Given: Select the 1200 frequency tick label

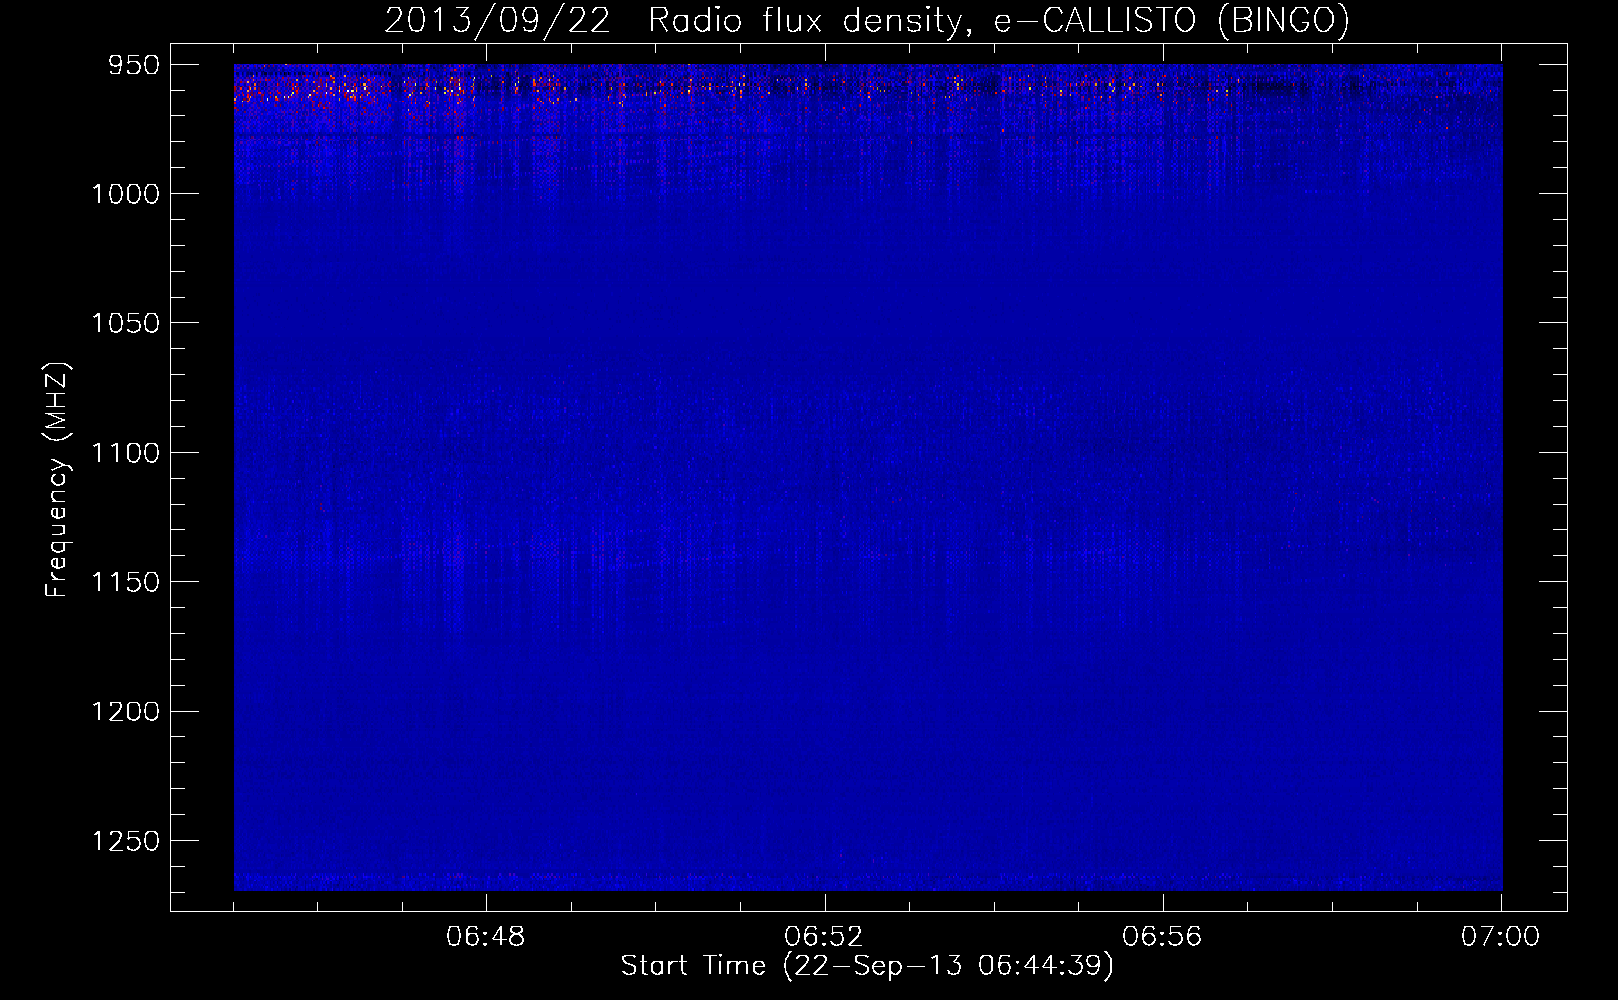Looking at the screenshot, I should click(x=126, y=711).
